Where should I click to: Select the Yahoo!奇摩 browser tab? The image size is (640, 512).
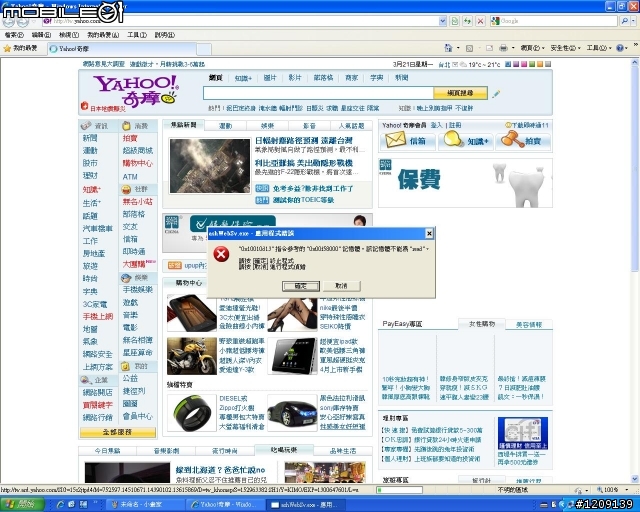[x=122, y=49]
